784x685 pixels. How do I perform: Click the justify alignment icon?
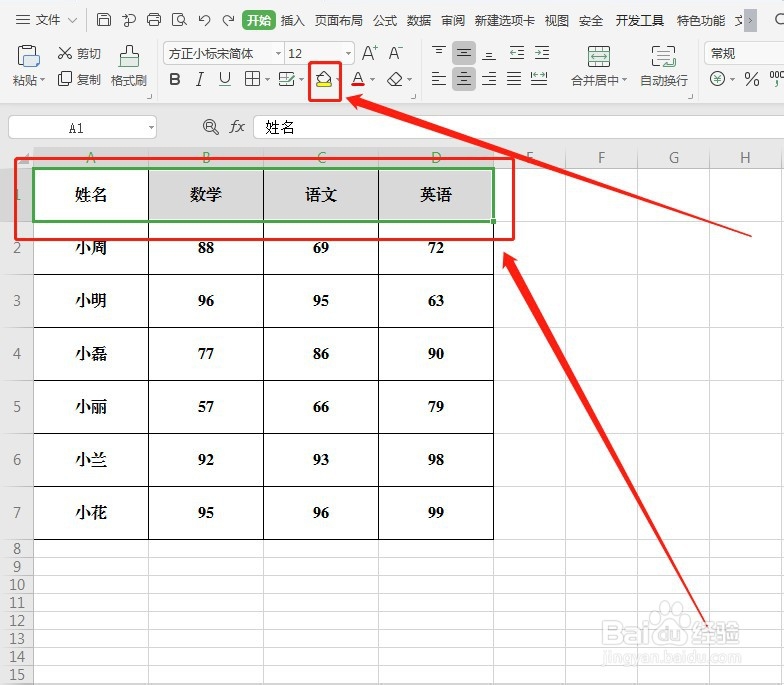coord(514,79)
